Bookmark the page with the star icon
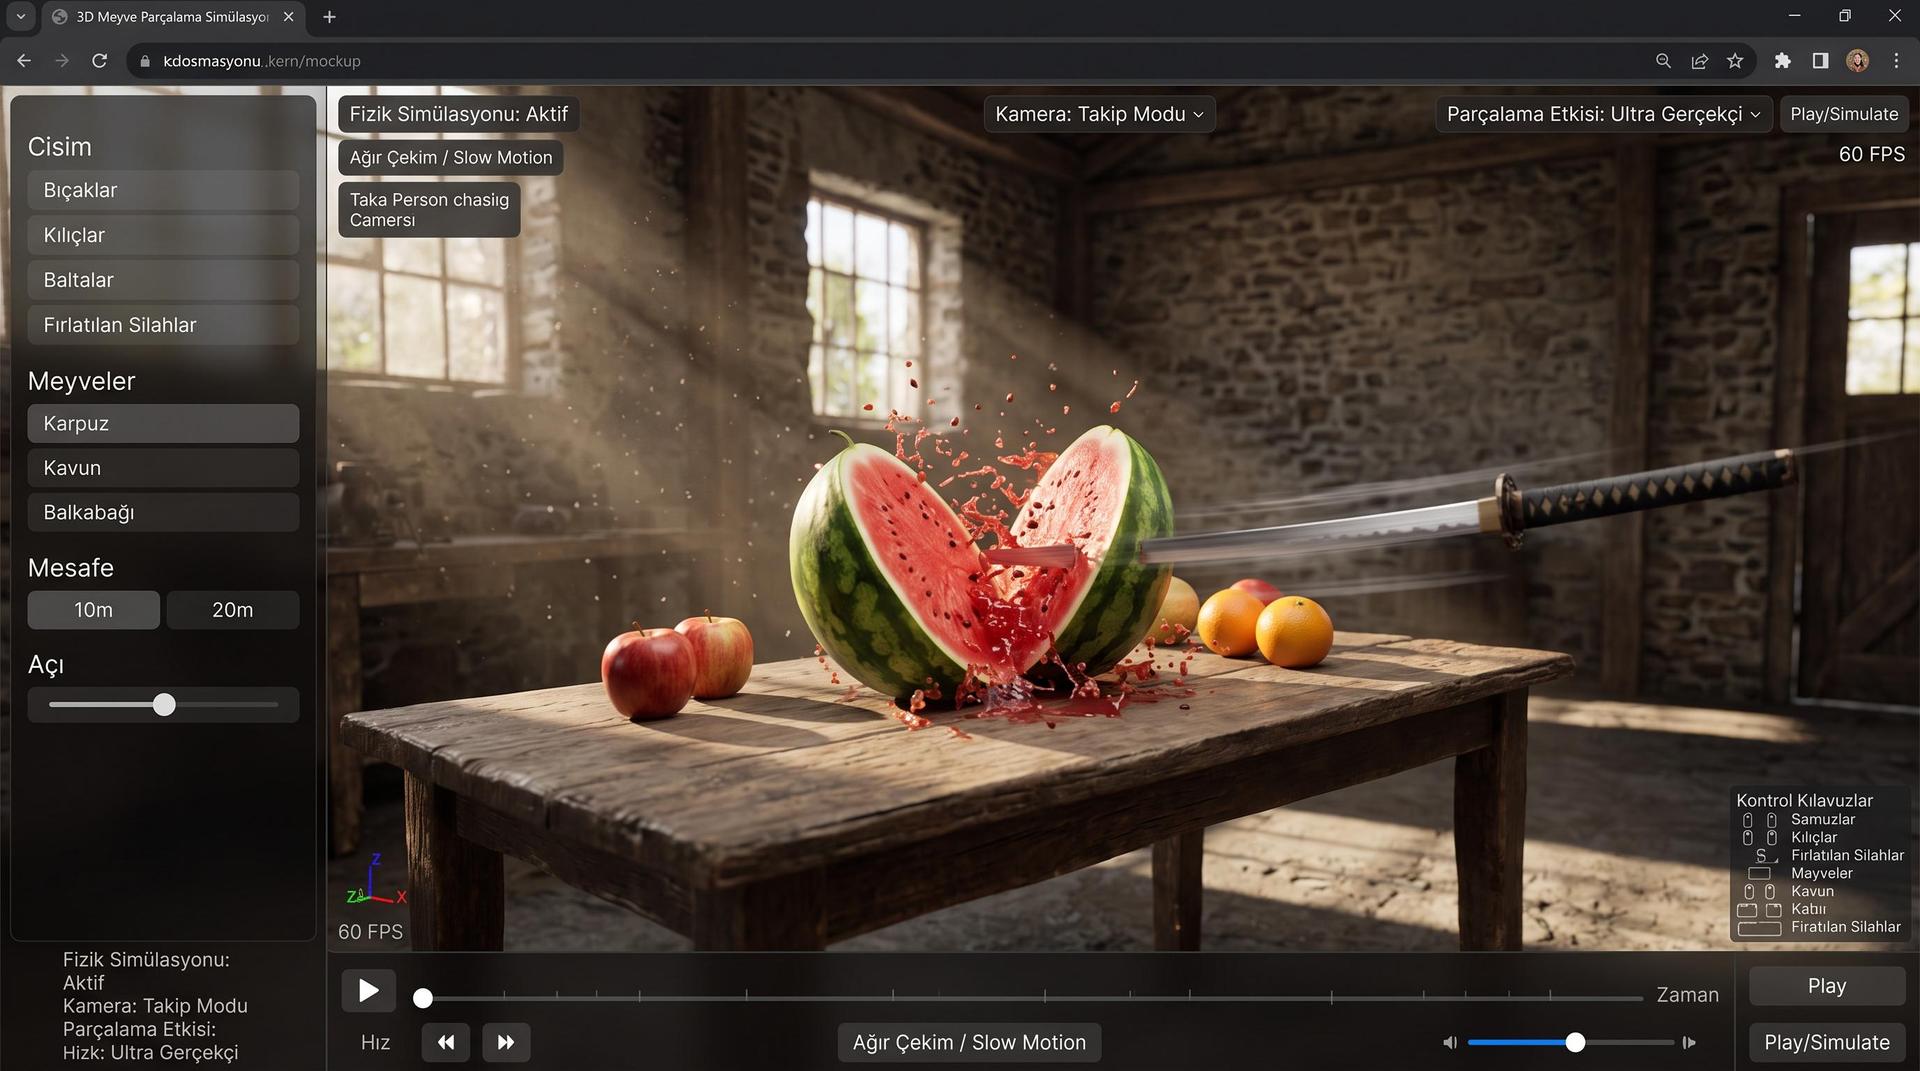 [x=1735, y=61]
